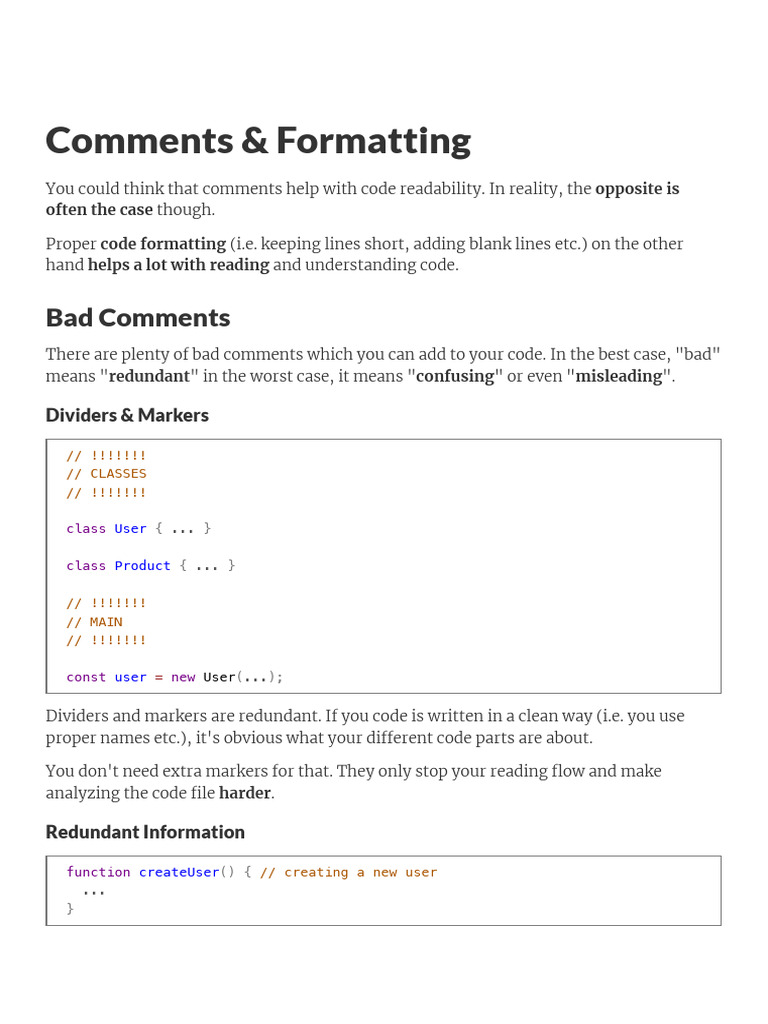Click the bold phrase "opposite is"
The width and height of the screenshot is (768, 1024).
[637, 189]
